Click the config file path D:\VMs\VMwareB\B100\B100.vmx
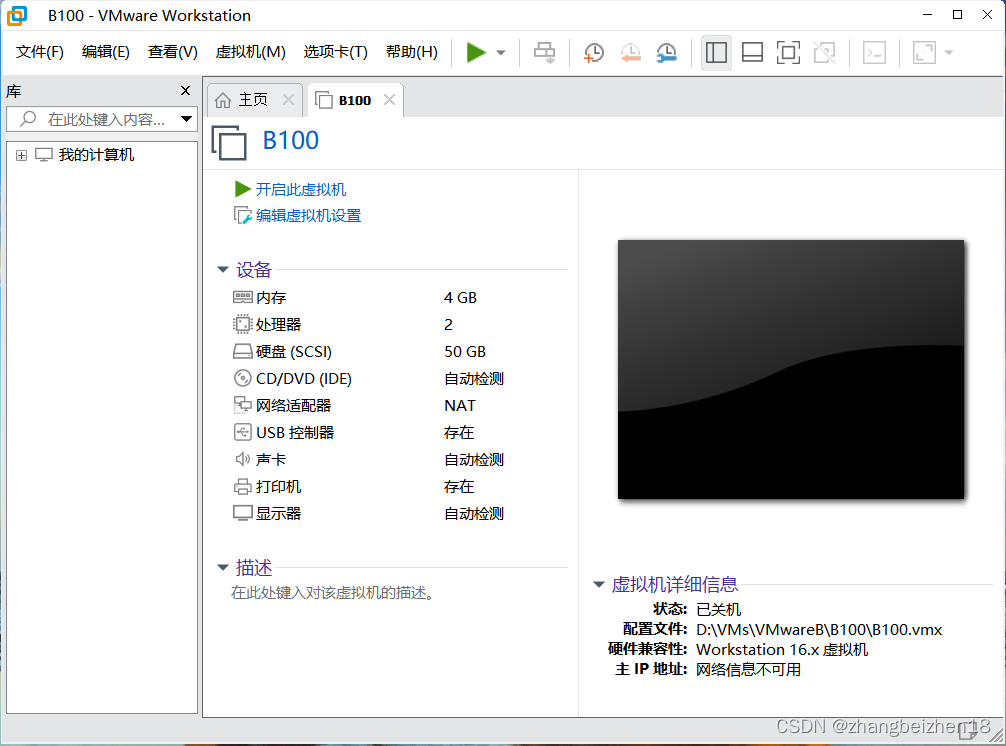Screen dimensions: 1006x746 point(819,629)
